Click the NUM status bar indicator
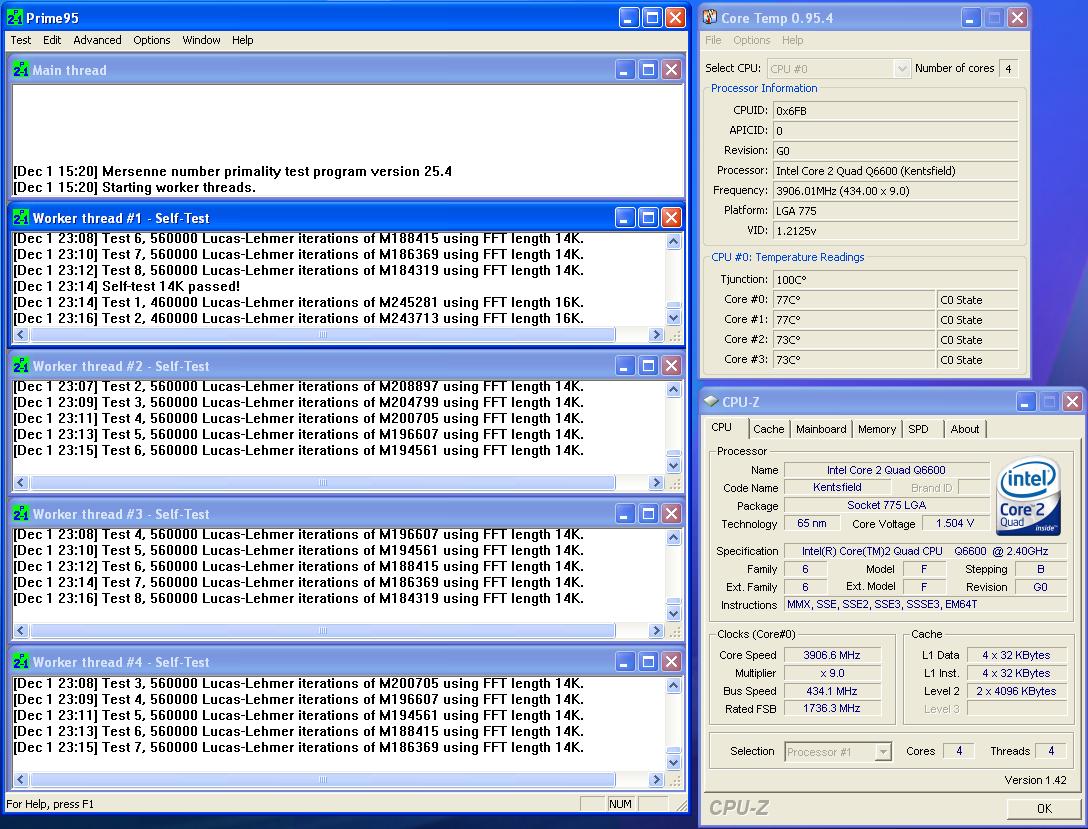Screen dimensions: 1088x829 620,803
